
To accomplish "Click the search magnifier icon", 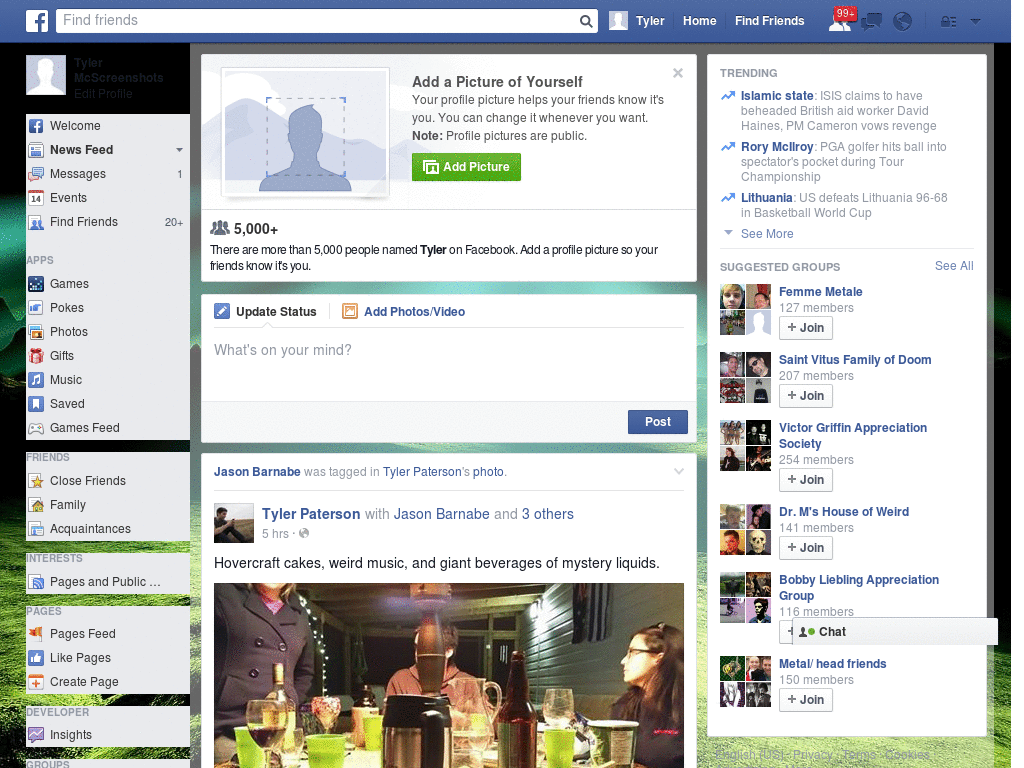I will coord(586,22).
